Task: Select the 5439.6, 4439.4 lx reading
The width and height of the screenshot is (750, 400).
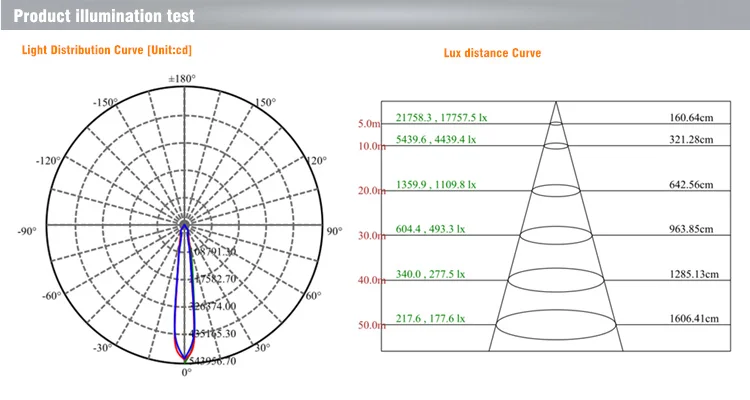Action: click(x=436, y=139)
